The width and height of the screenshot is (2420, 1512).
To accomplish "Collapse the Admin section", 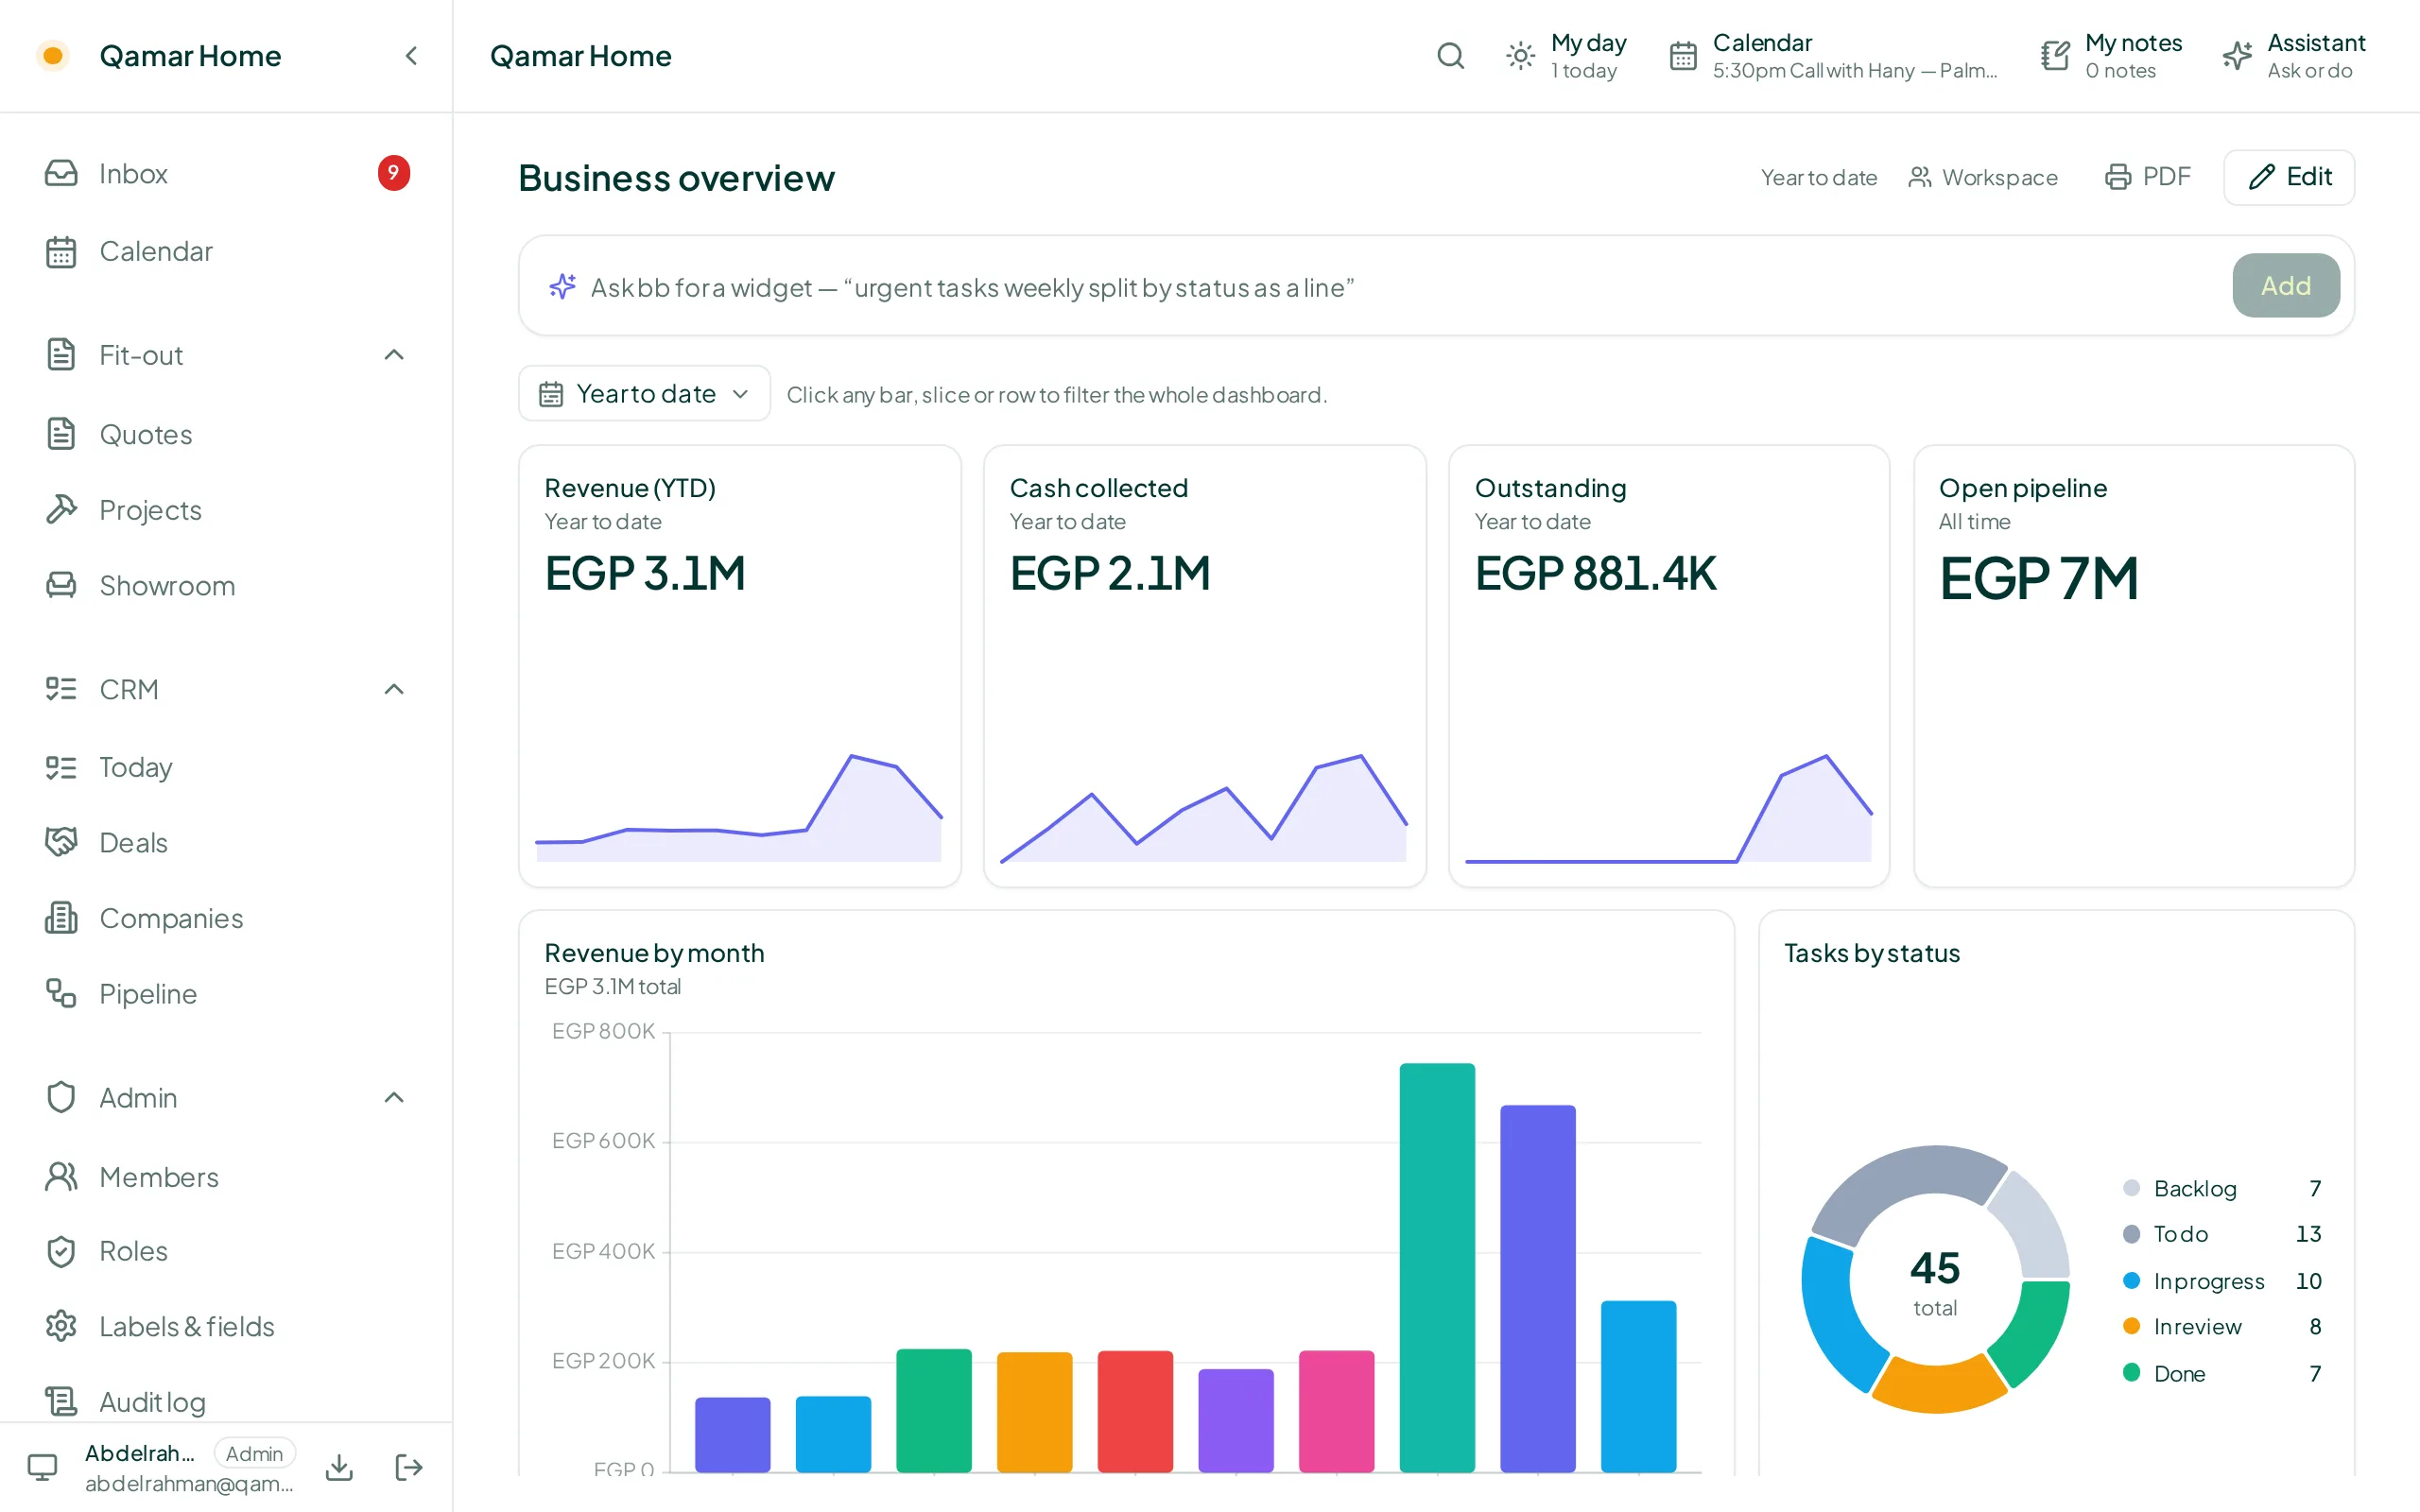I will [394, 1097].
